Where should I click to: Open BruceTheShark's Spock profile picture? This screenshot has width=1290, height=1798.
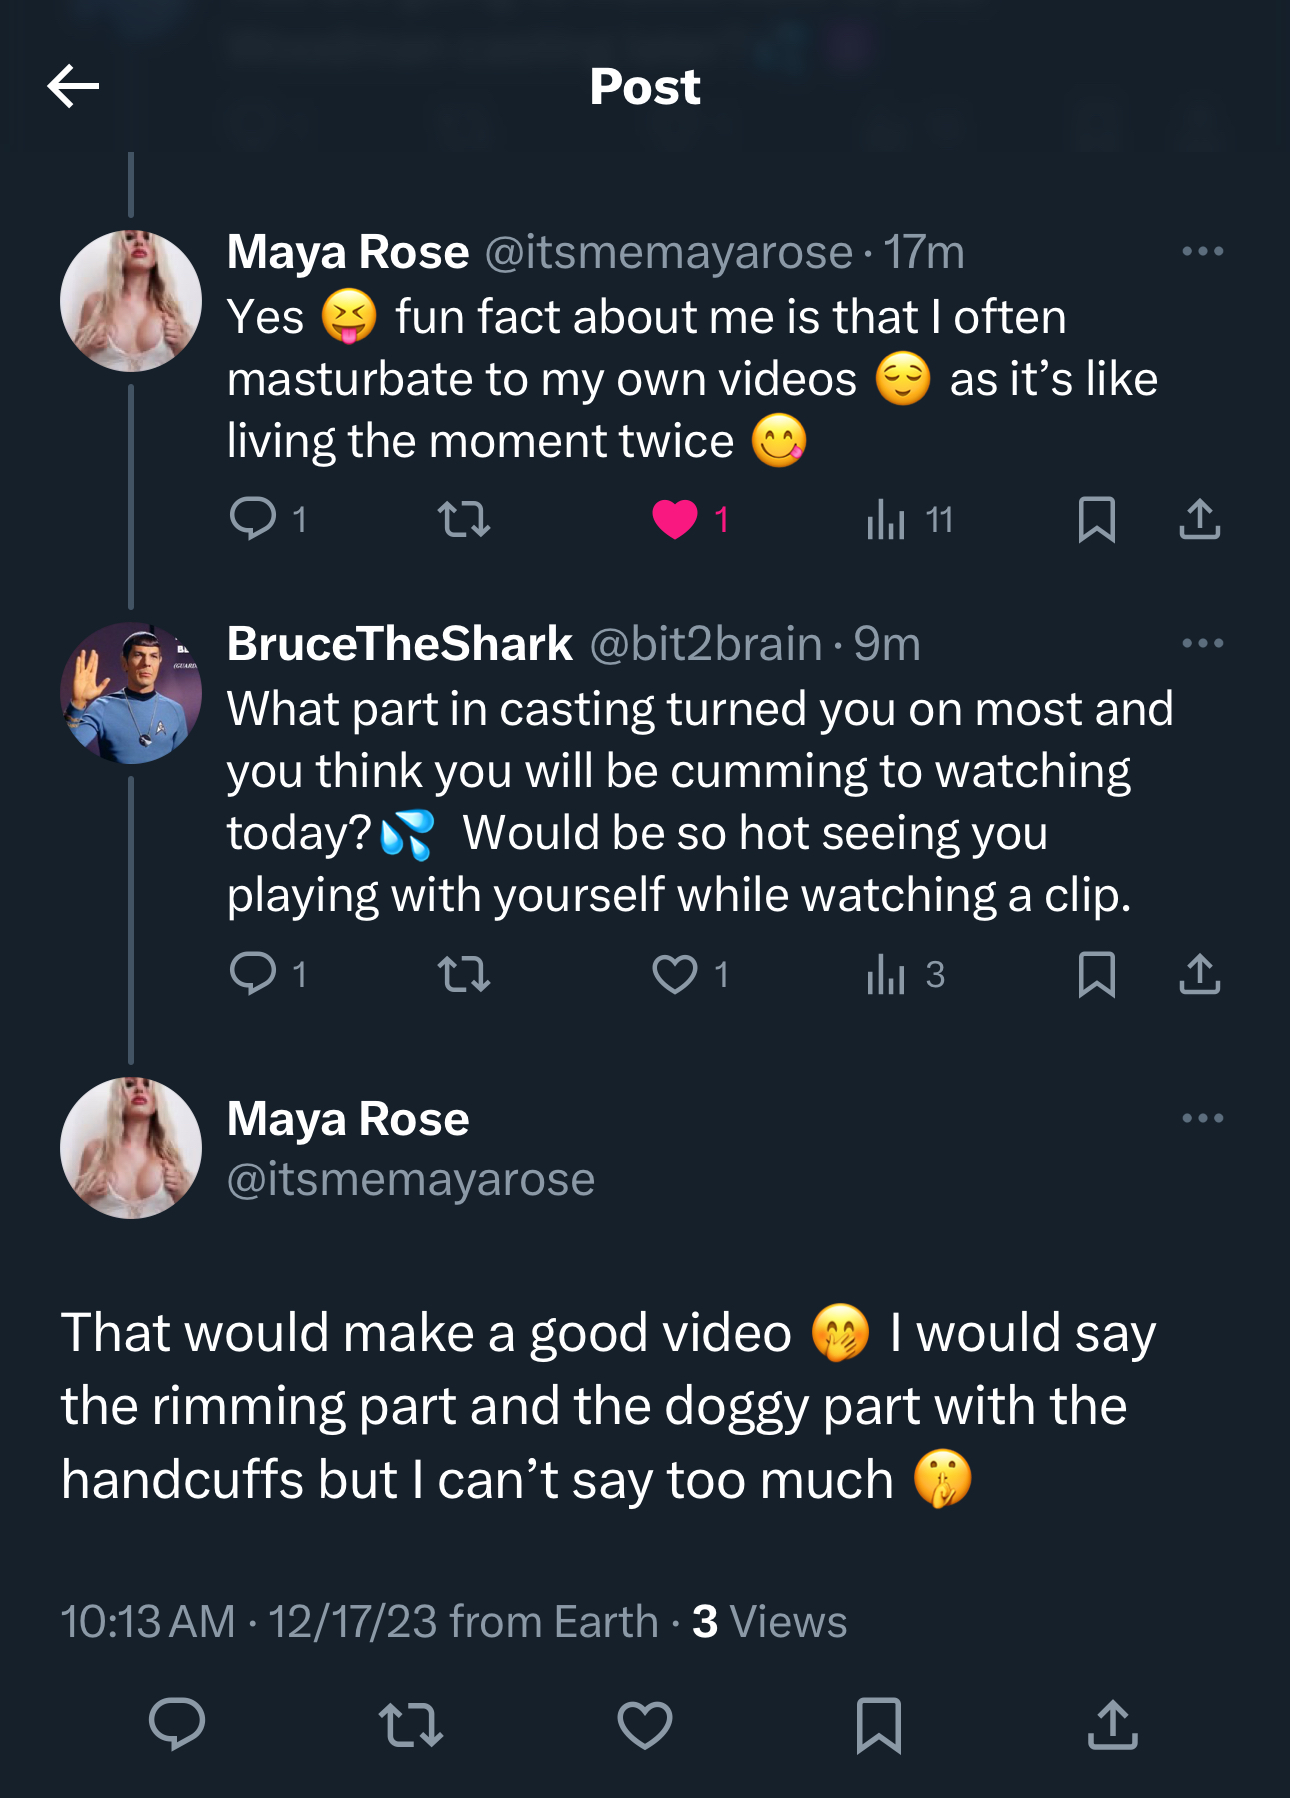click(x=131, y=693)
